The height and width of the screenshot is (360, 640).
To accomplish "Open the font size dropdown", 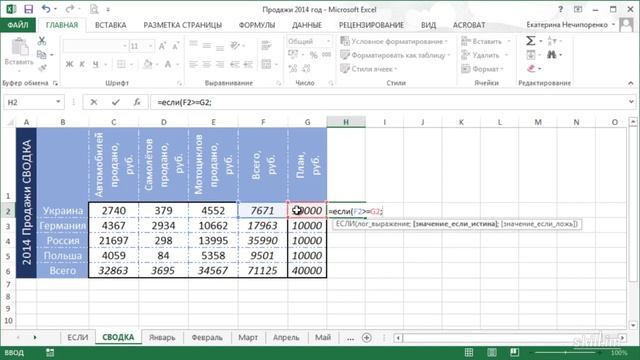I will pos(150,46).
